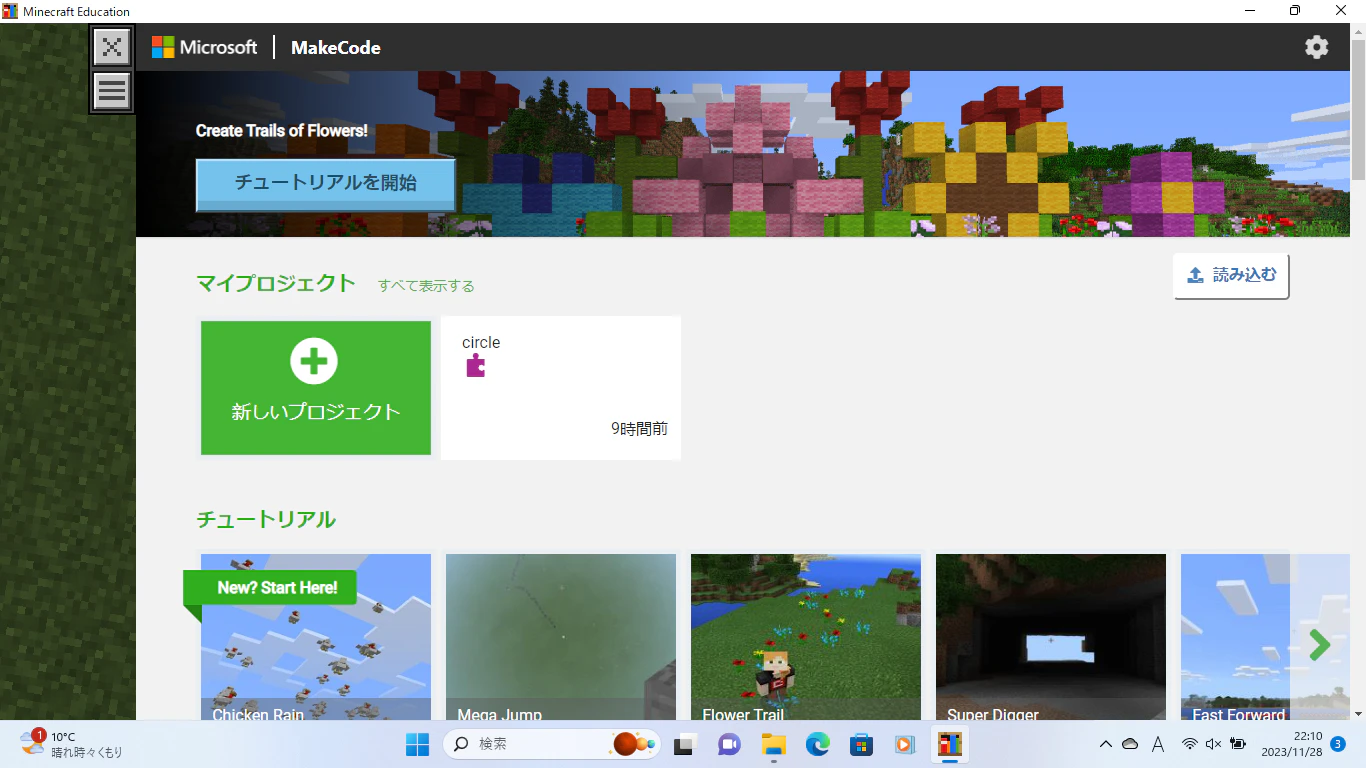The height and width of the screenshot is (768, 1366).
Task: Click the IME input mode A indicator
Action: pos(1158,744)
